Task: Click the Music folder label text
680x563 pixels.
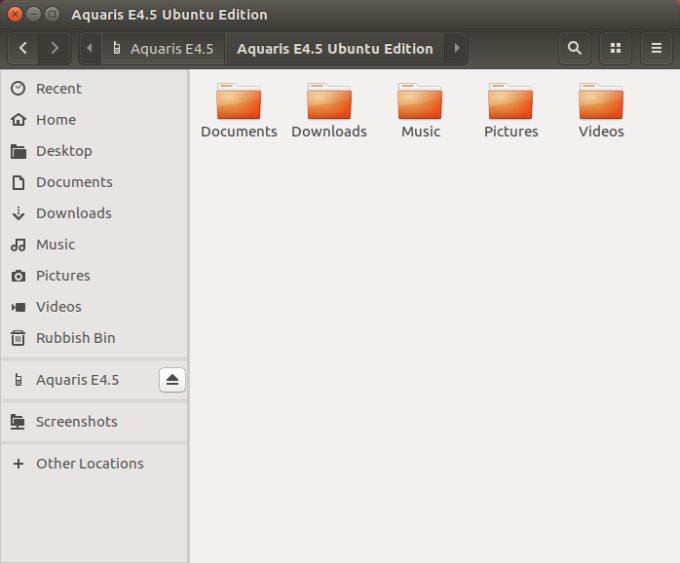Action: click(421, 131)
